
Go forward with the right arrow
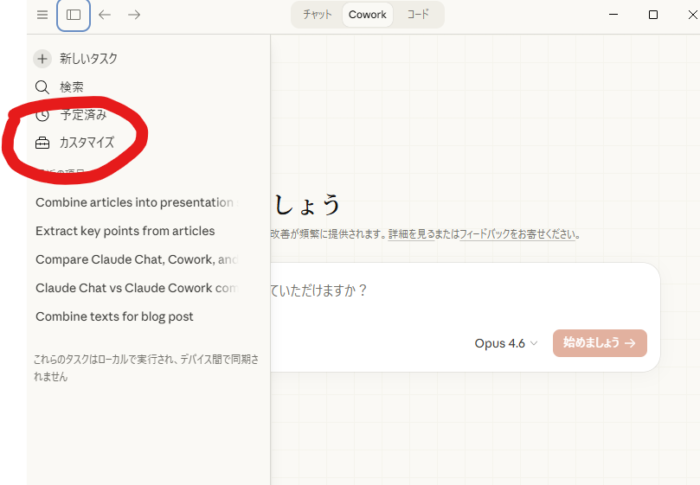pos(134,15)
